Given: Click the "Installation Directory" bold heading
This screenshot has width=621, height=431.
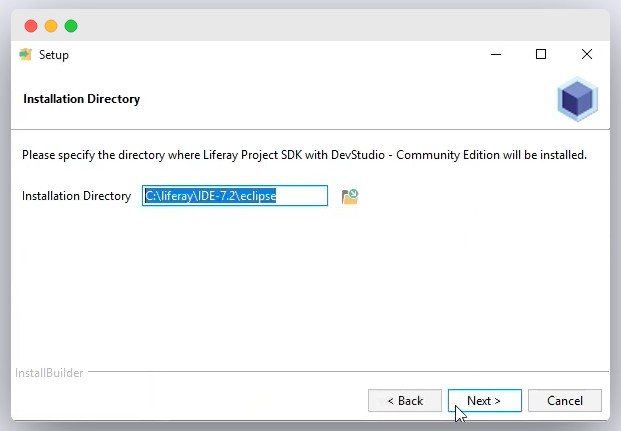Looking at the screenshot, I should [82, 99].
